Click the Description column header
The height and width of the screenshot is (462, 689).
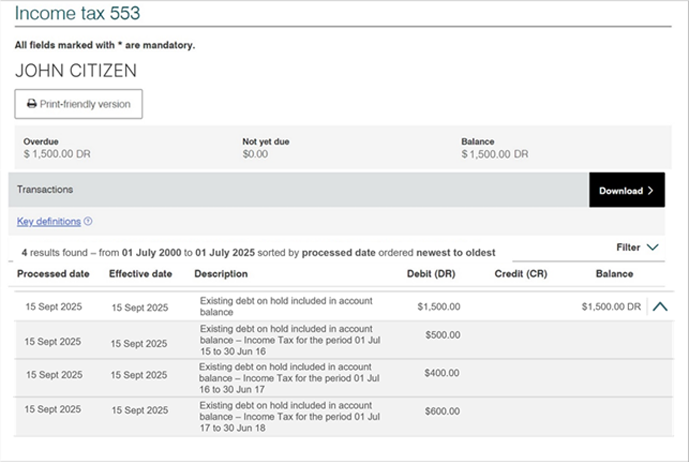pos(221,274)
